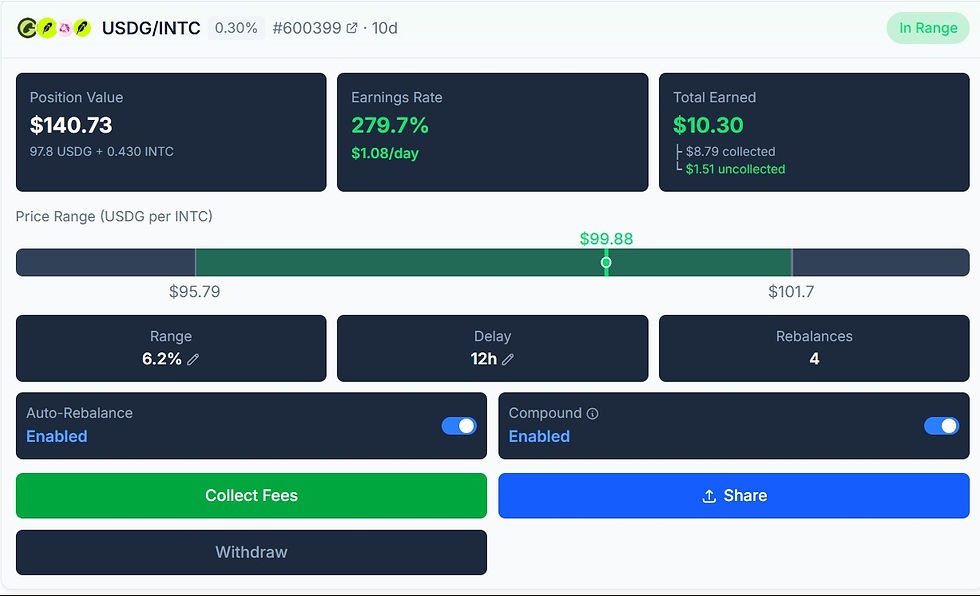Select the current price marker on range bar
This screenshot has width=980, height=596.
(x=606, y=262)
